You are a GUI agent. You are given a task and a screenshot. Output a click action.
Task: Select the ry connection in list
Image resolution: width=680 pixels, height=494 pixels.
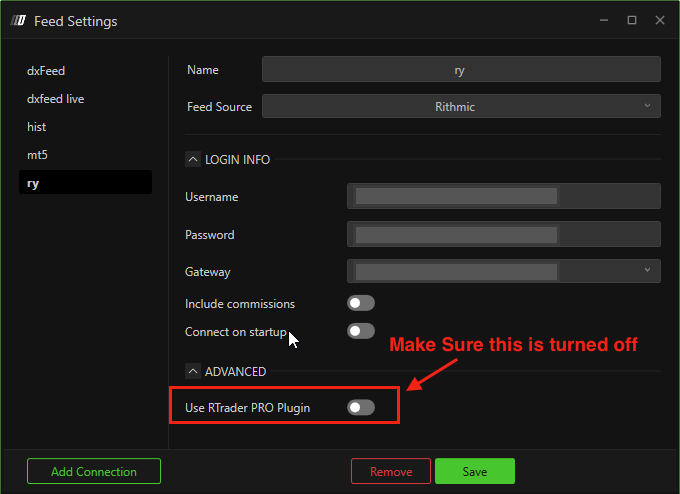coord(85,183)
